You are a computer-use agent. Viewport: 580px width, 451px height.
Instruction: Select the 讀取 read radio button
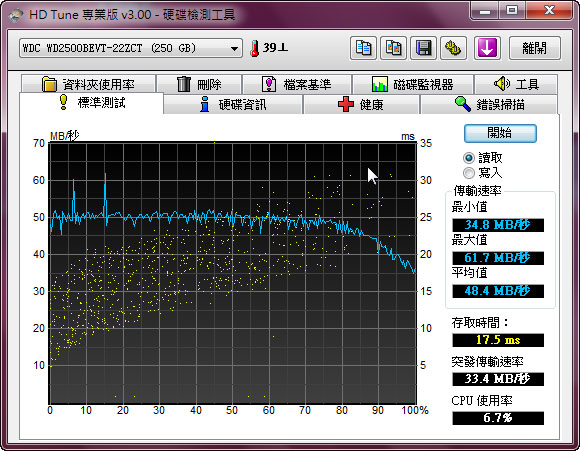pyautogui.click(x=468, y=158)
